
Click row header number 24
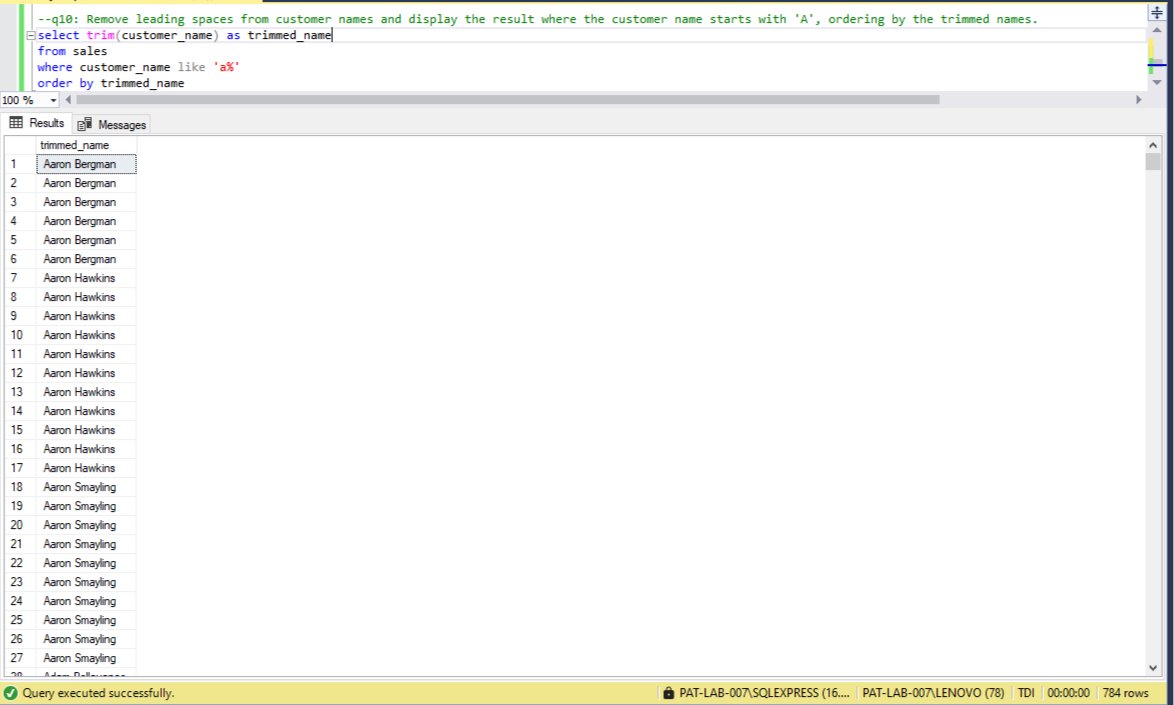pos(20,601)
